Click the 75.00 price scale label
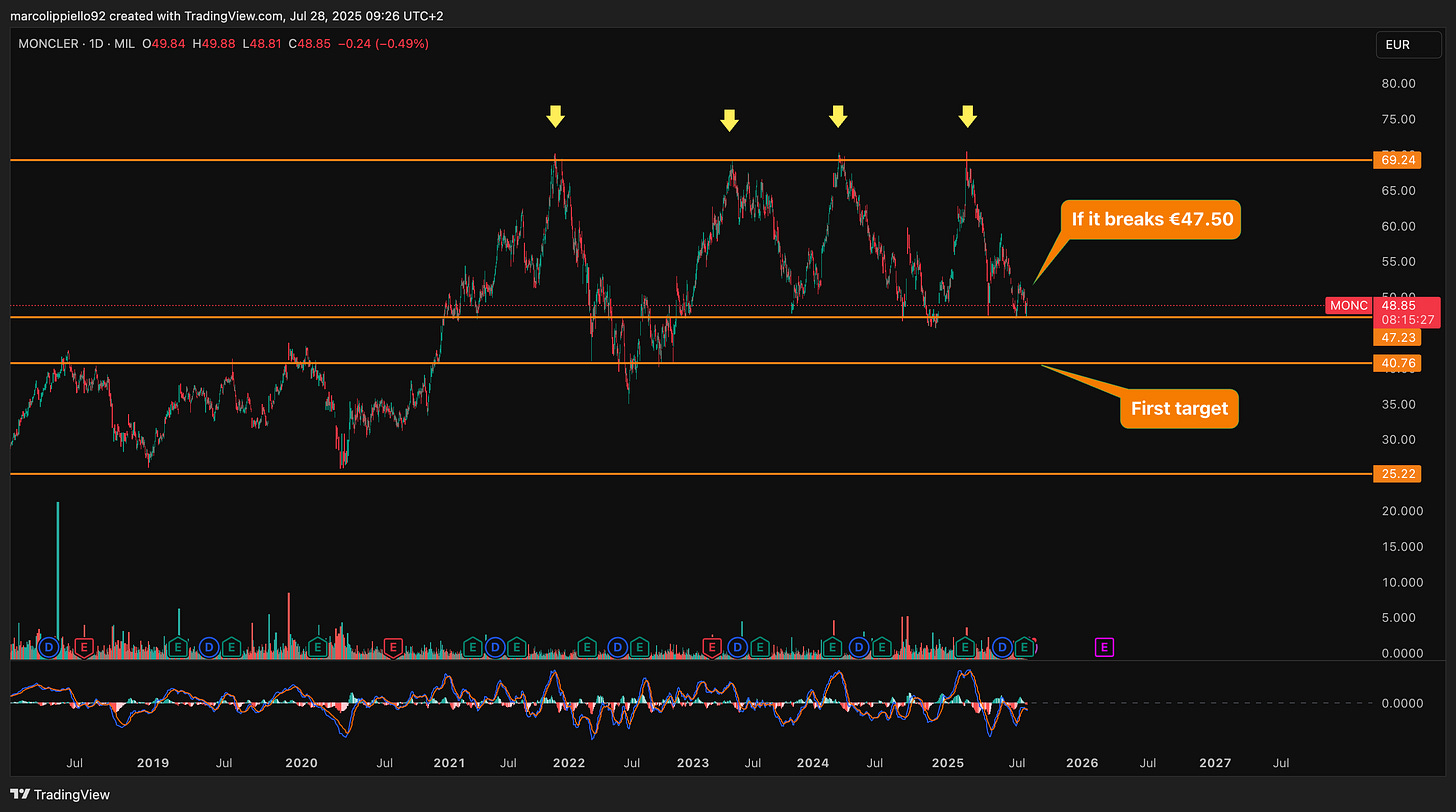The width and height of the screenshot is (1456, 812). coord(1397,119)
